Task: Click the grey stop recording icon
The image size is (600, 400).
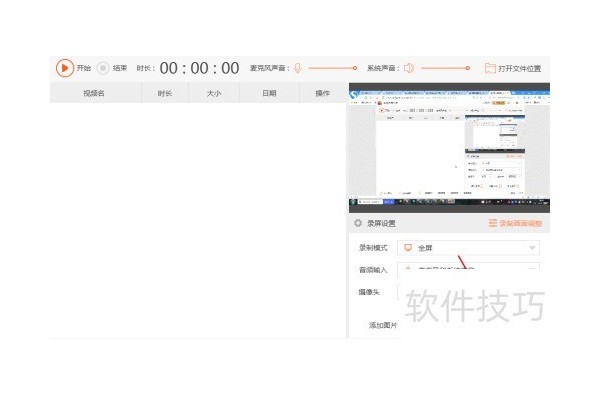Action: pos(103,68)
